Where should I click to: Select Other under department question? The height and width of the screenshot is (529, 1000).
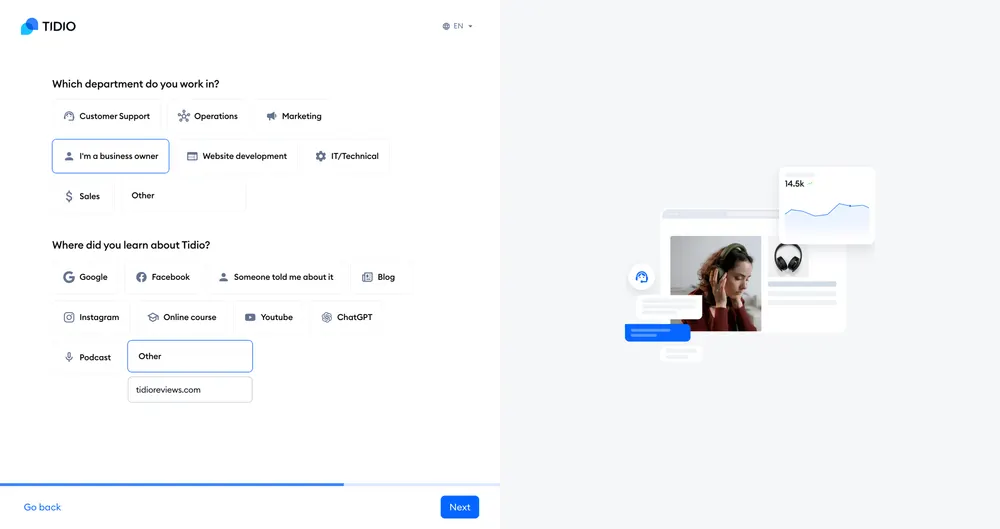click(x=184, y=196)
